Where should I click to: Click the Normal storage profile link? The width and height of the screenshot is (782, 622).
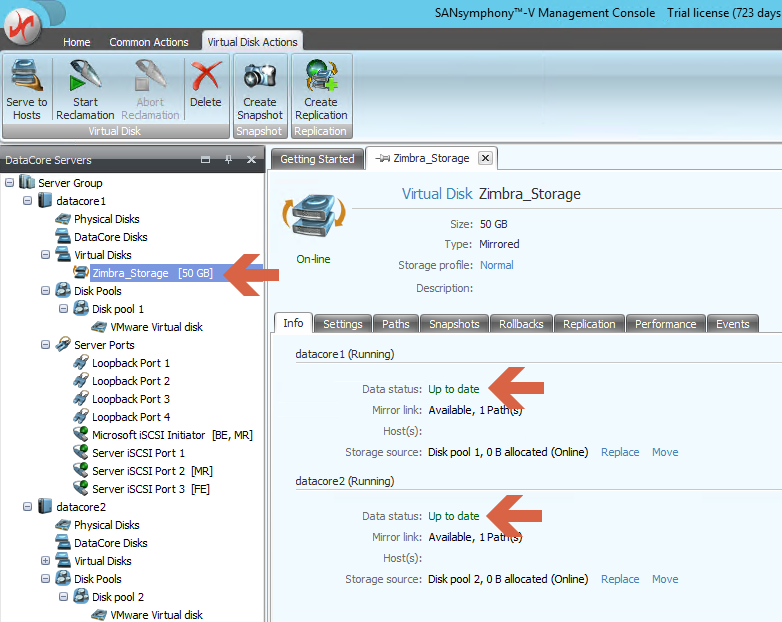tap(496, 265)
